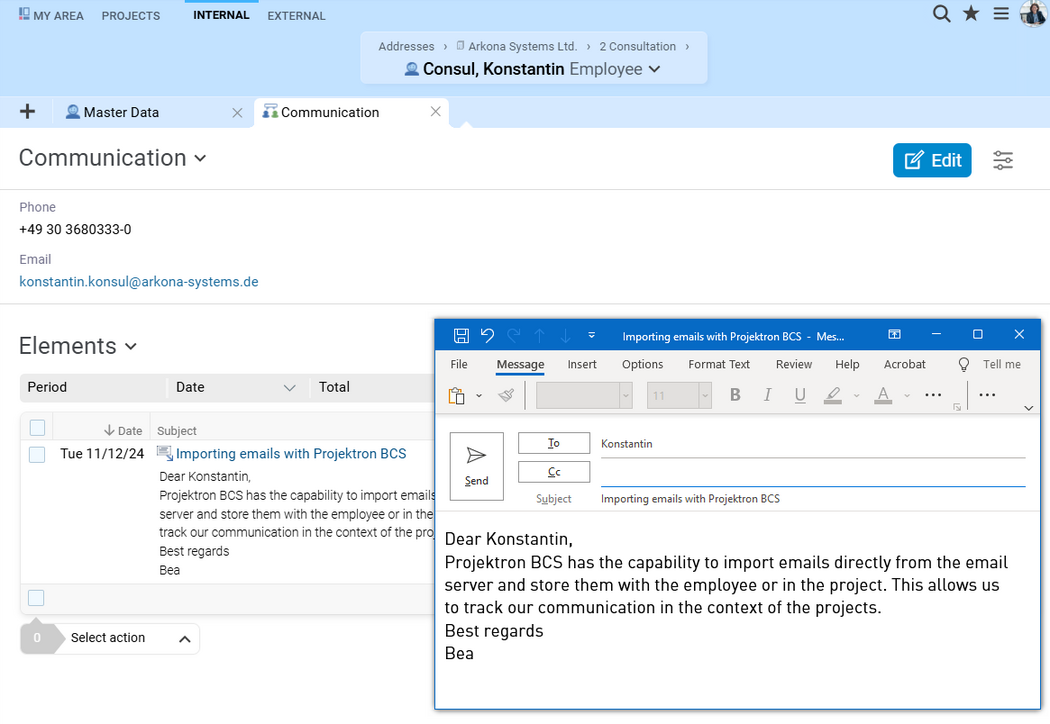Click the Paste clipboard icon

pos(457,396)
